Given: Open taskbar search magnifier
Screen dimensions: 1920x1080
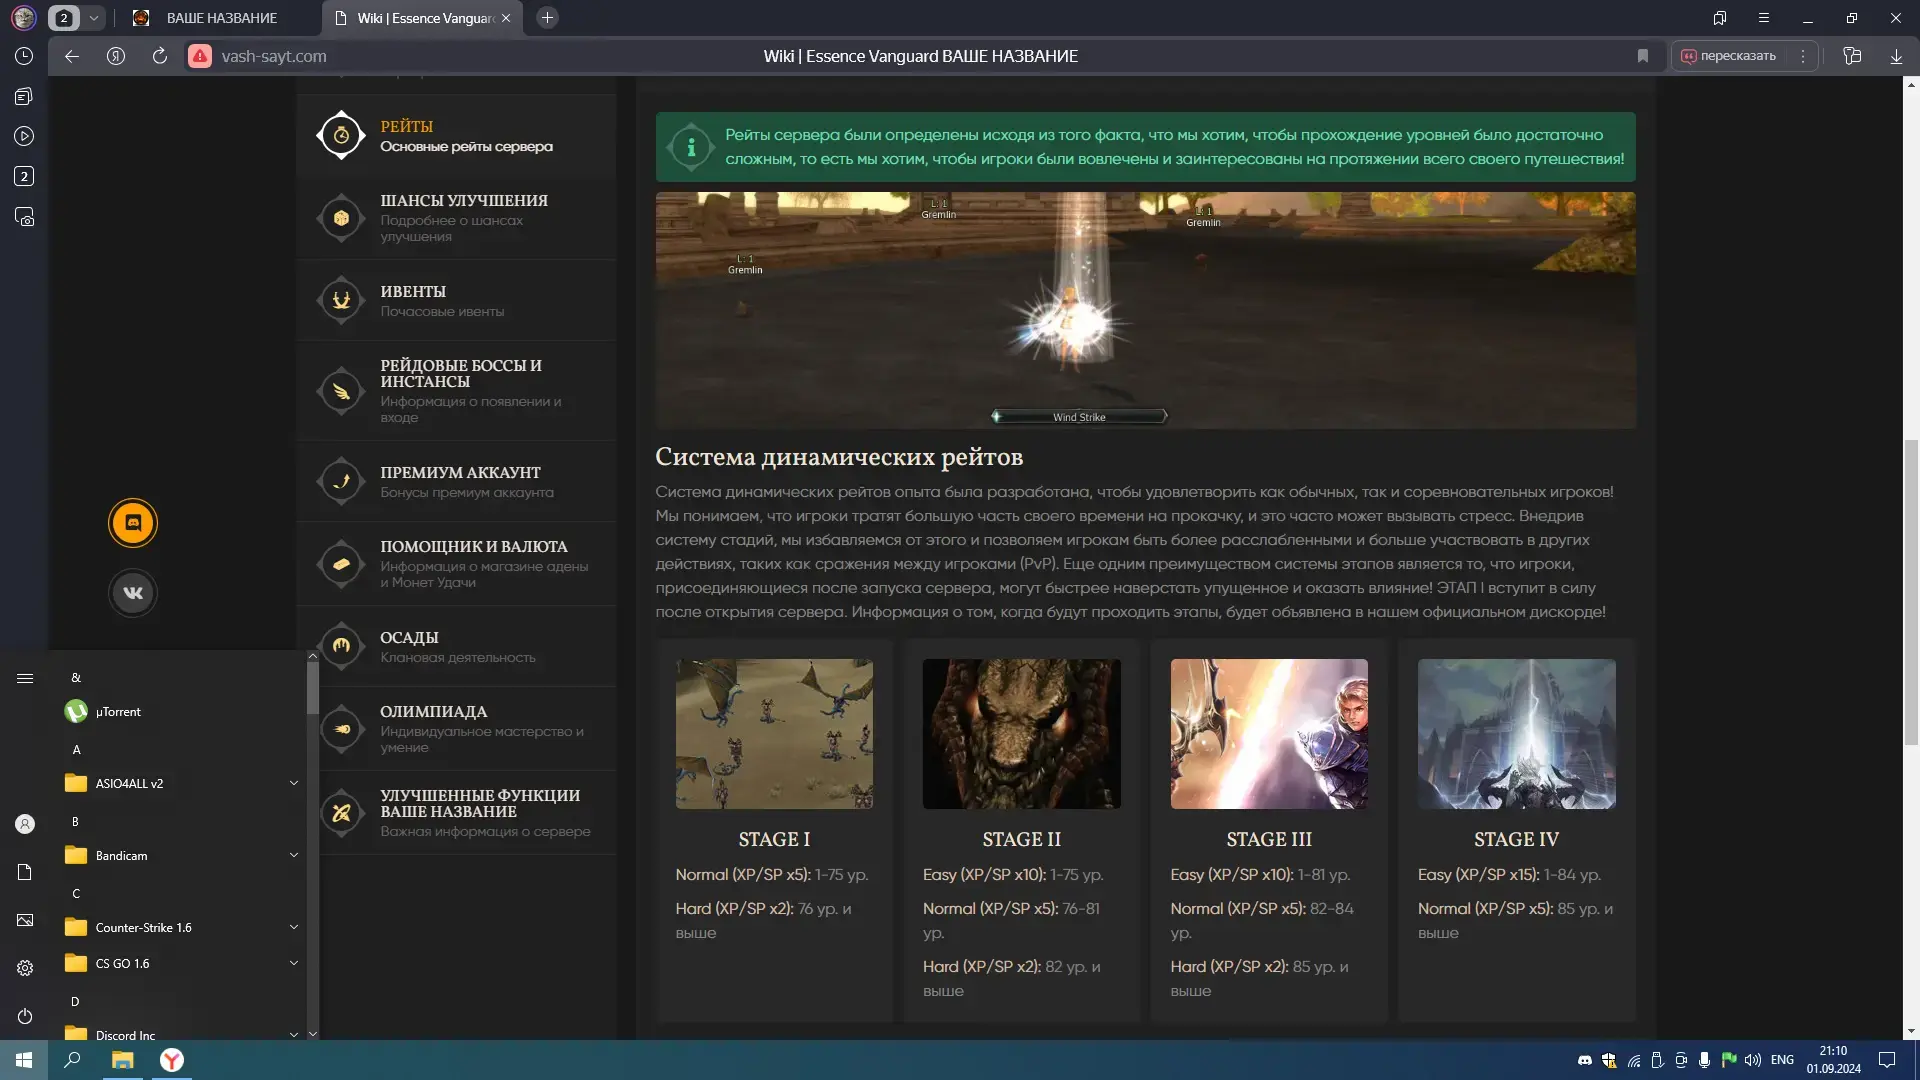Looking at the screenshot, I should (x=72, y=1060).
